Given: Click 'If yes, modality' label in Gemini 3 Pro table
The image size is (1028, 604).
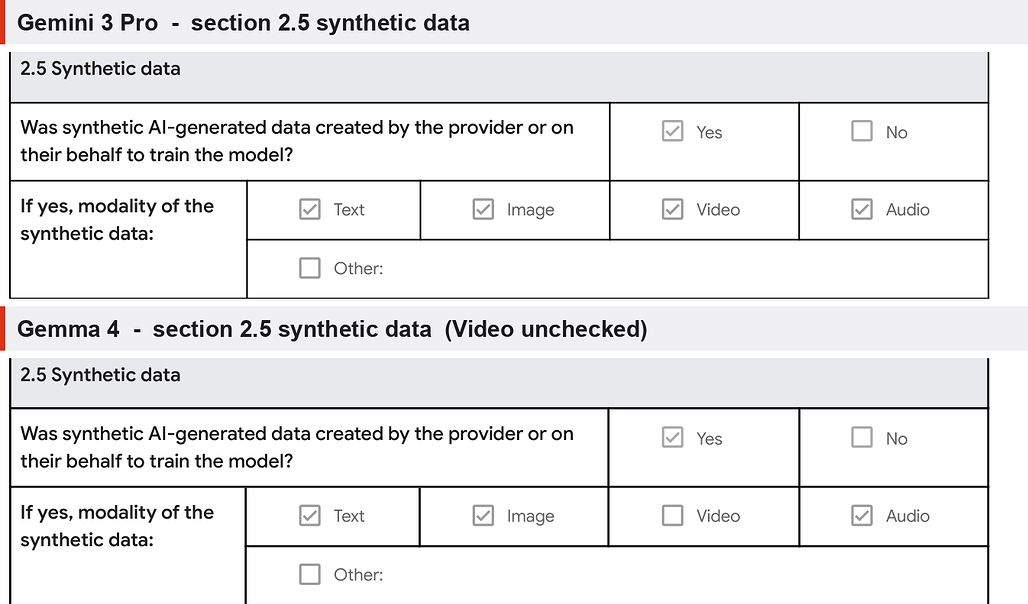Looking at the screenshot, I should click(x=117, y=220).
